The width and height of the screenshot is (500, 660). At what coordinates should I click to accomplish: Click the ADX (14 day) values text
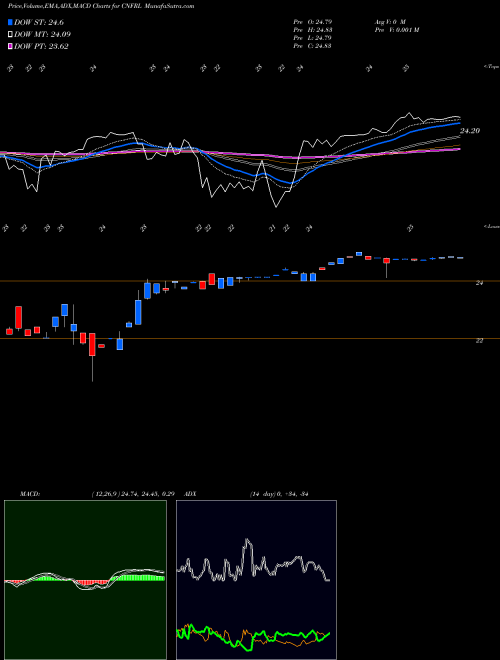pyautogui.click(x=279, y=494)
